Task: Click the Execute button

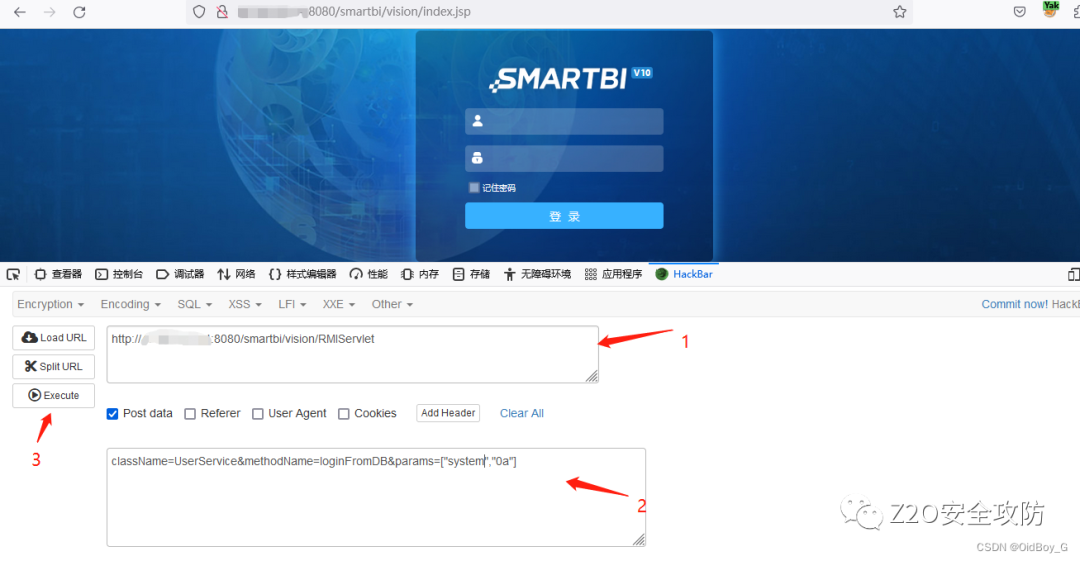Action: point(54,396)
